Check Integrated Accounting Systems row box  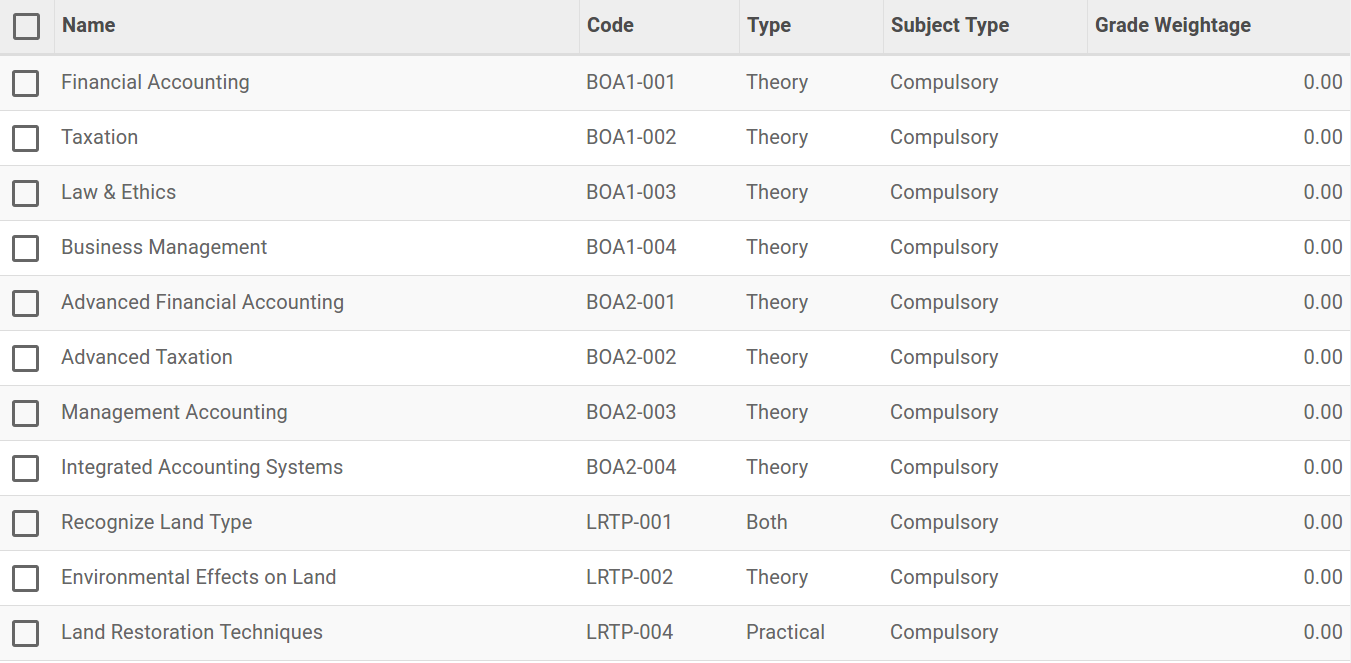click(x=26, y=468)
